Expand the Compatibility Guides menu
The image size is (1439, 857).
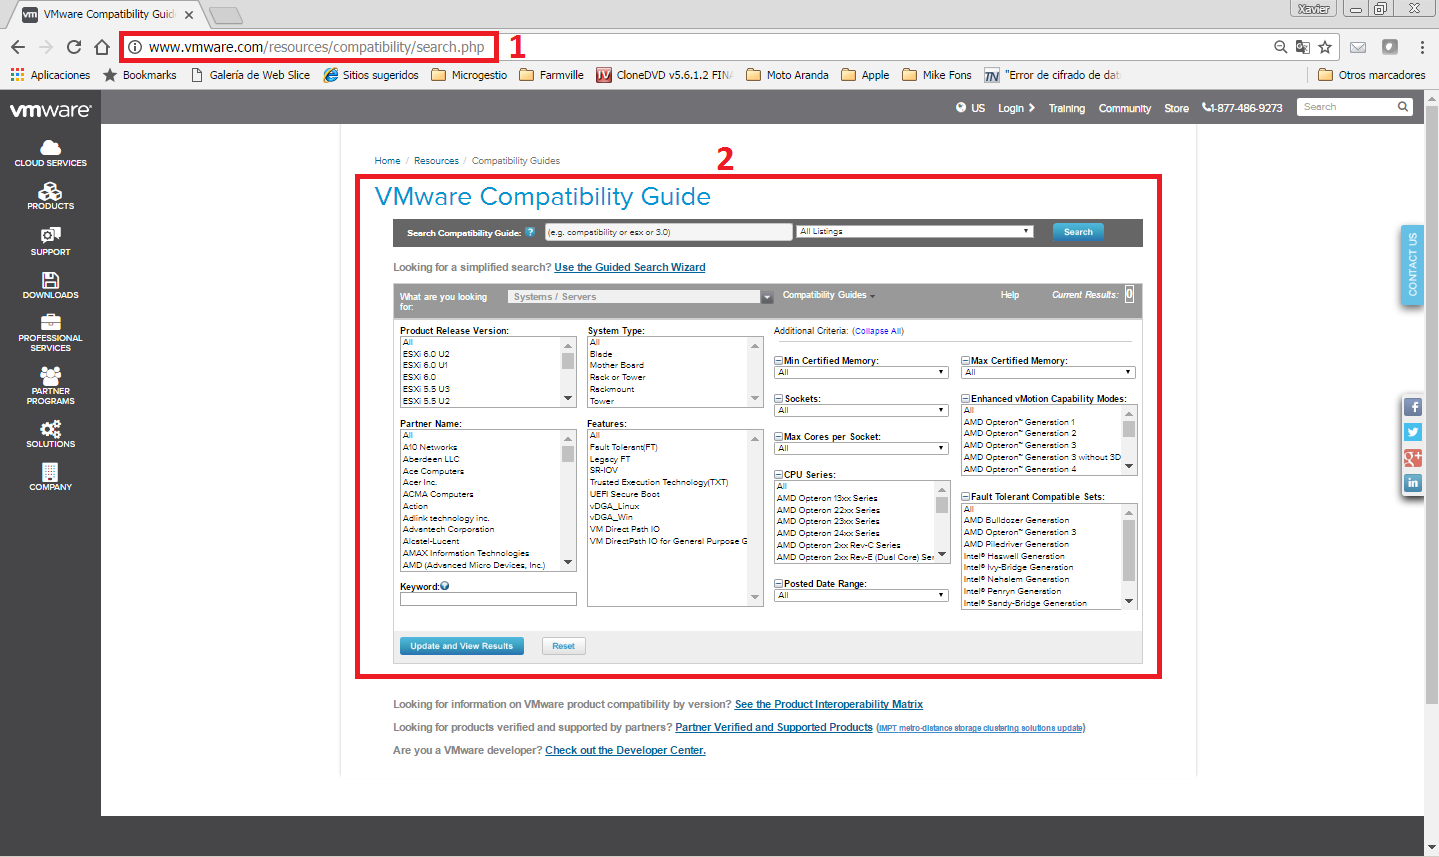point(829,295)
